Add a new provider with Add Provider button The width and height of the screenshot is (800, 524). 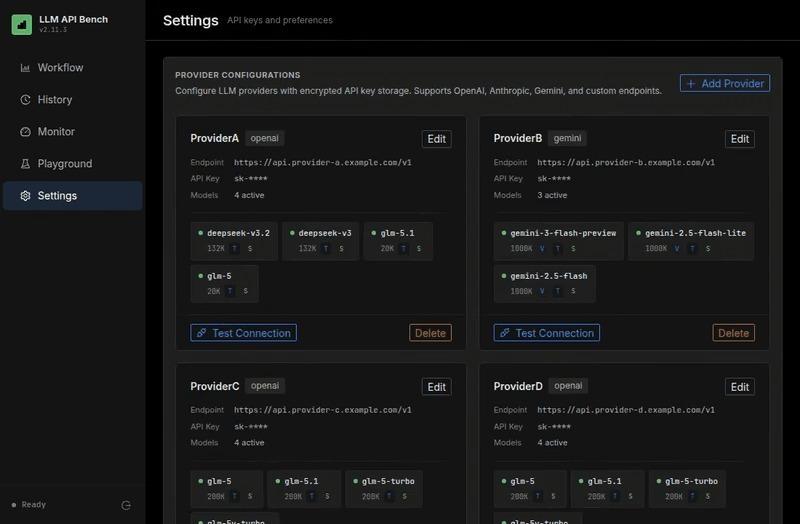[x=724, y=83]
